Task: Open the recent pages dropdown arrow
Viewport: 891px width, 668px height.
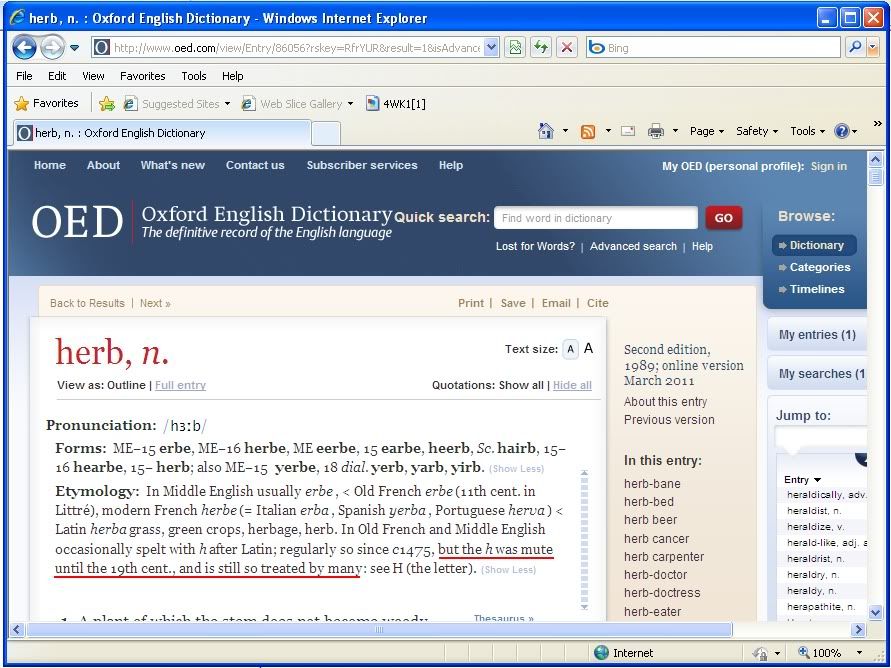Action: (74, 48)
